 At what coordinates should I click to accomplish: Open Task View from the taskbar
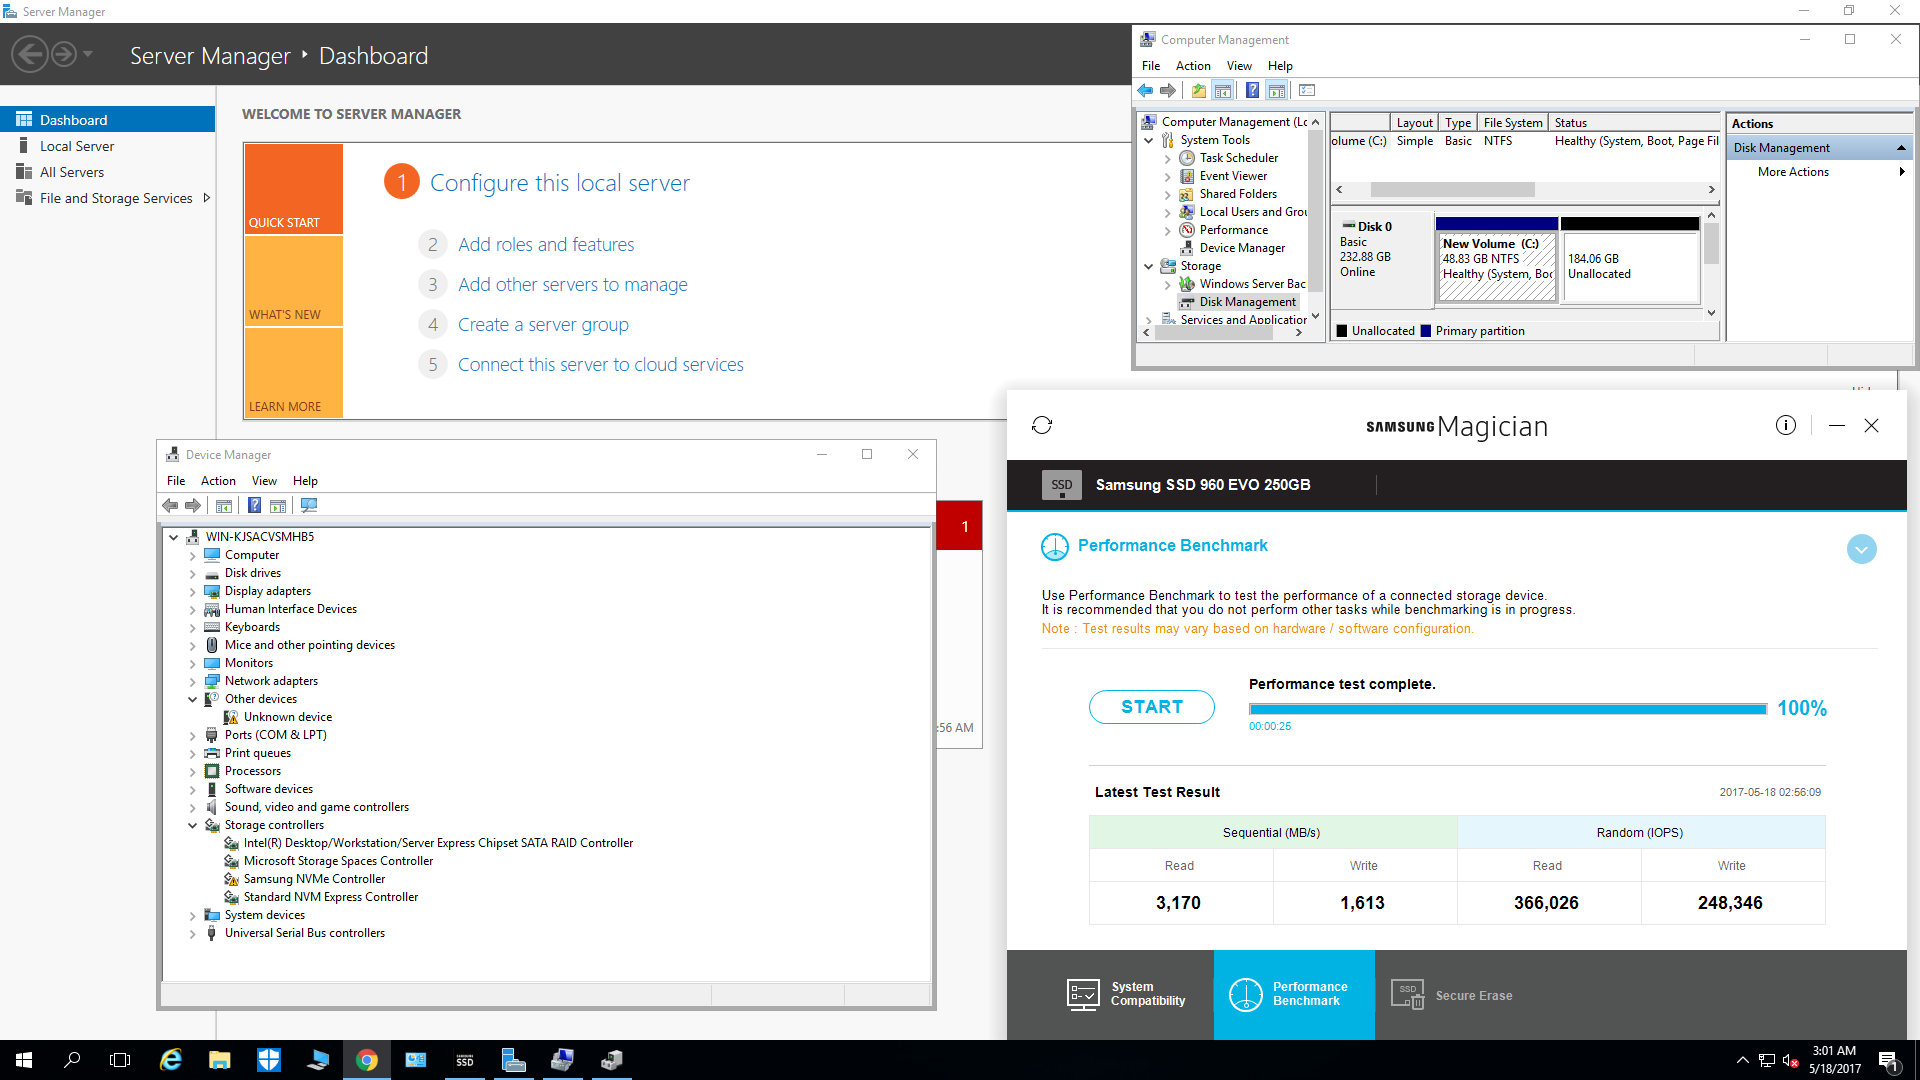point(120,1060)
